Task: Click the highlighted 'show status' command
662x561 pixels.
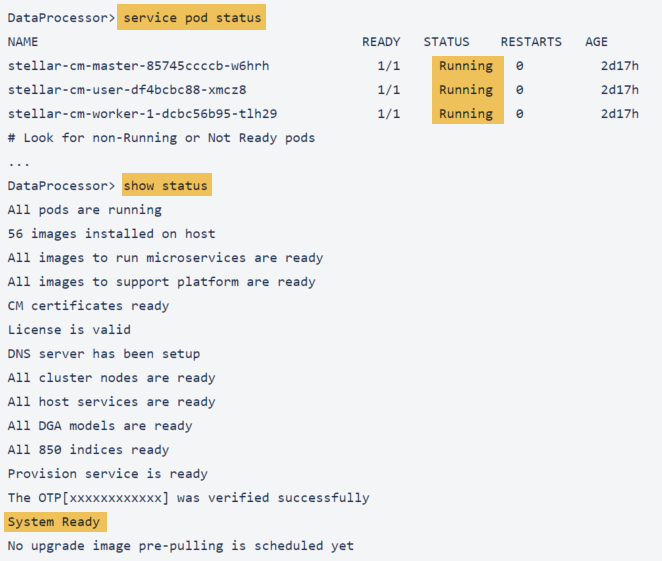Action: coord(165,186)
